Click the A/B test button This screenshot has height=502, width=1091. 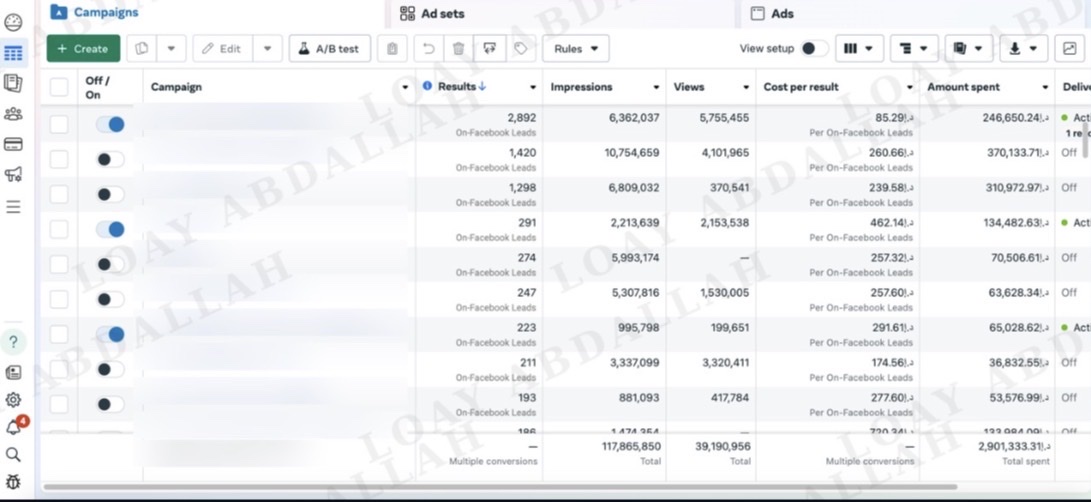(330, 49)
